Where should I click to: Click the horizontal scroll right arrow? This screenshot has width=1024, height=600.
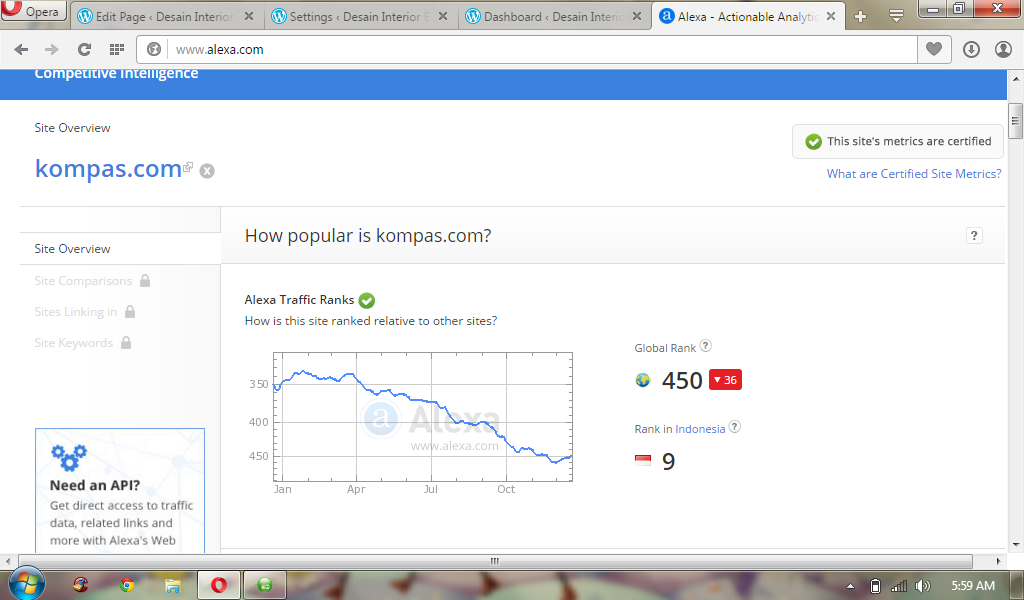tap(999, 561)
